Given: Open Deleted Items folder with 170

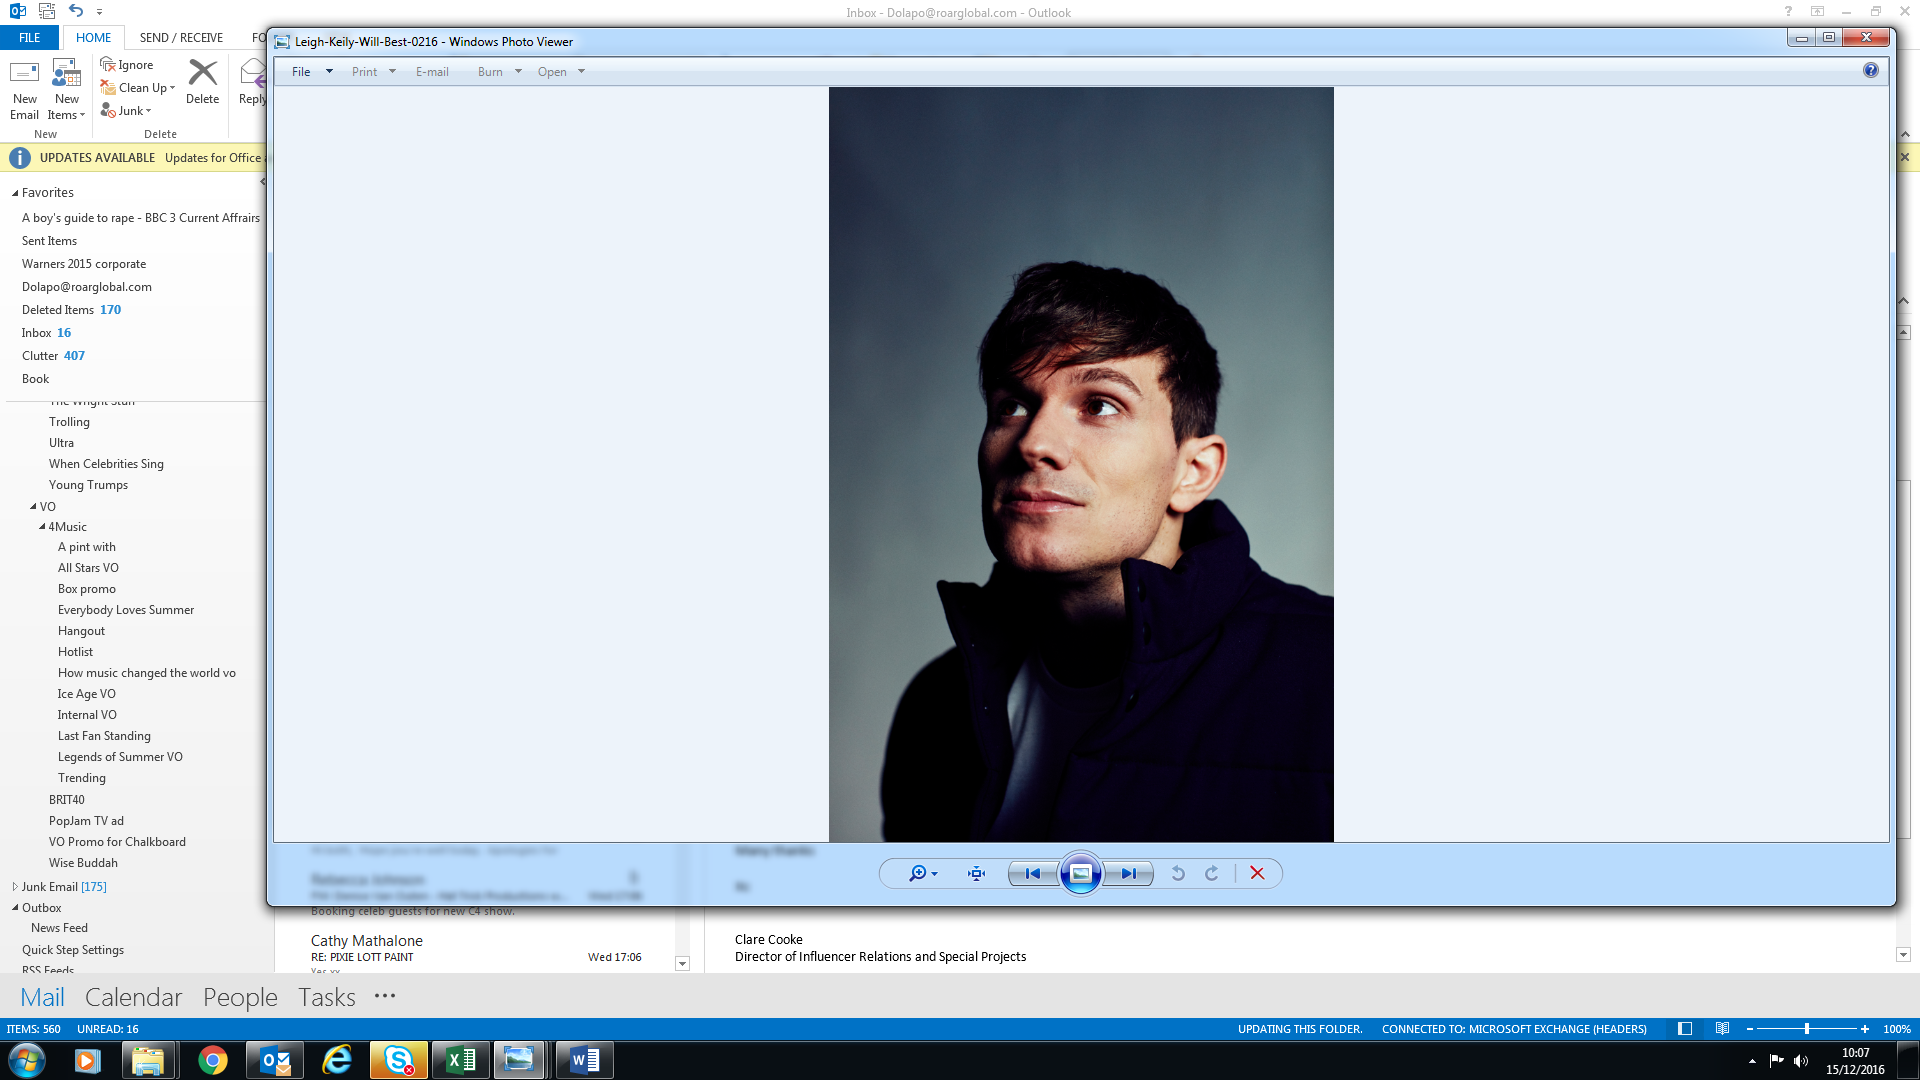Looking at the screenshot, I should (71, 310).
